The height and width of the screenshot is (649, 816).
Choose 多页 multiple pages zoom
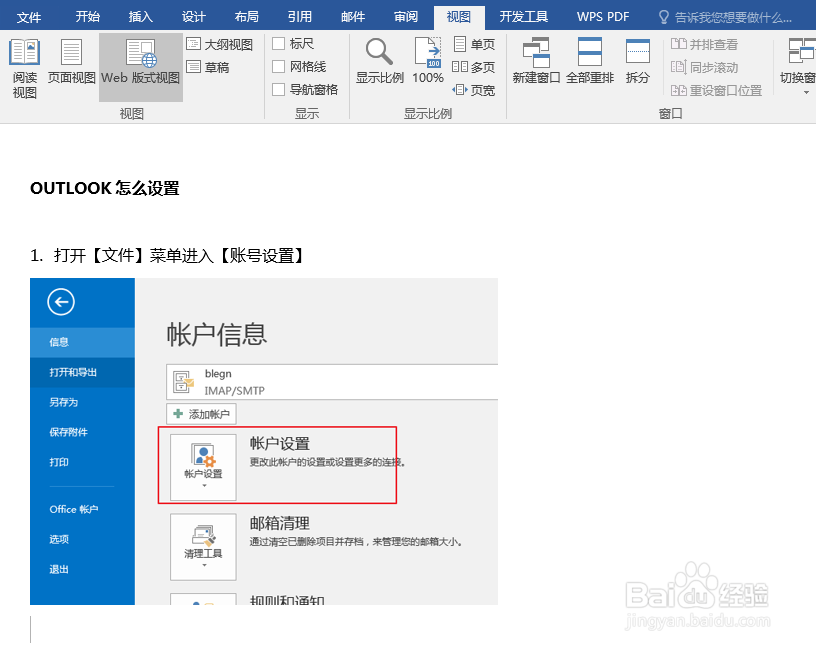click(474, 67)
